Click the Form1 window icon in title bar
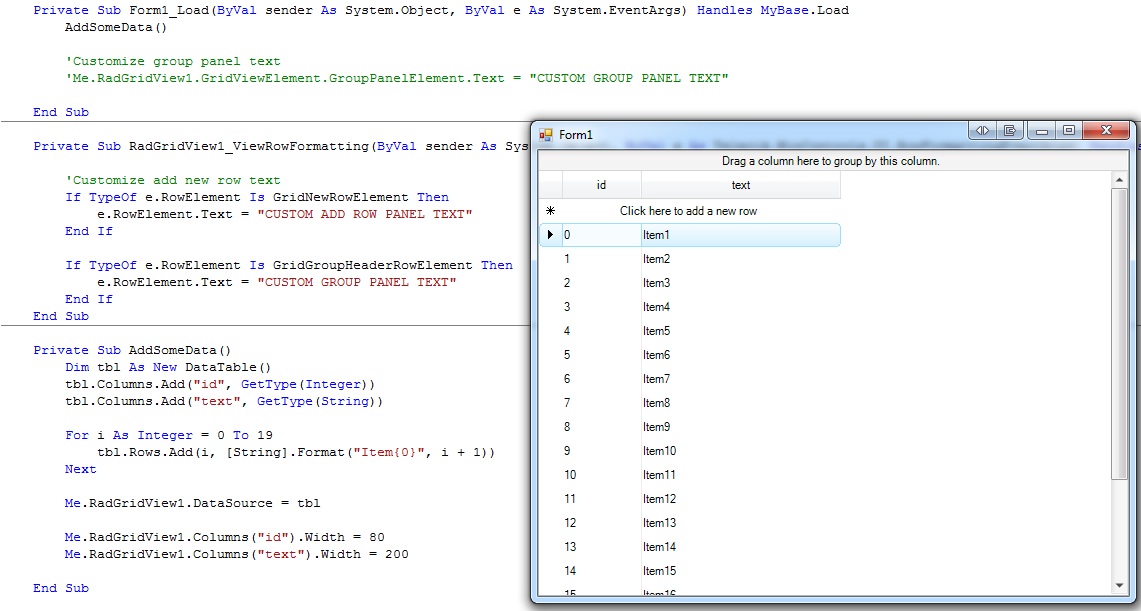 546,135
